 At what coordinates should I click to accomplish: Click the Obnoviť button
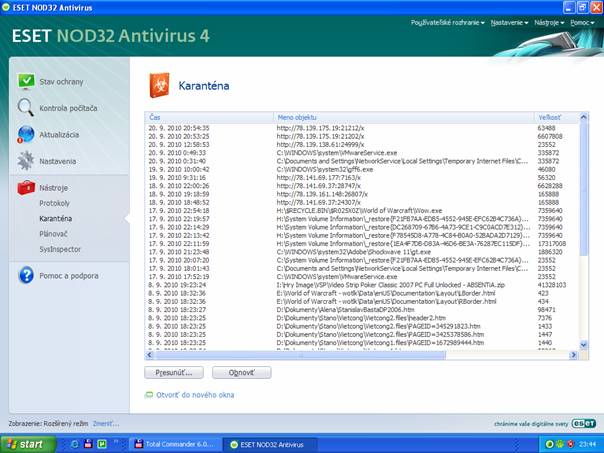(x=242, y=372)
